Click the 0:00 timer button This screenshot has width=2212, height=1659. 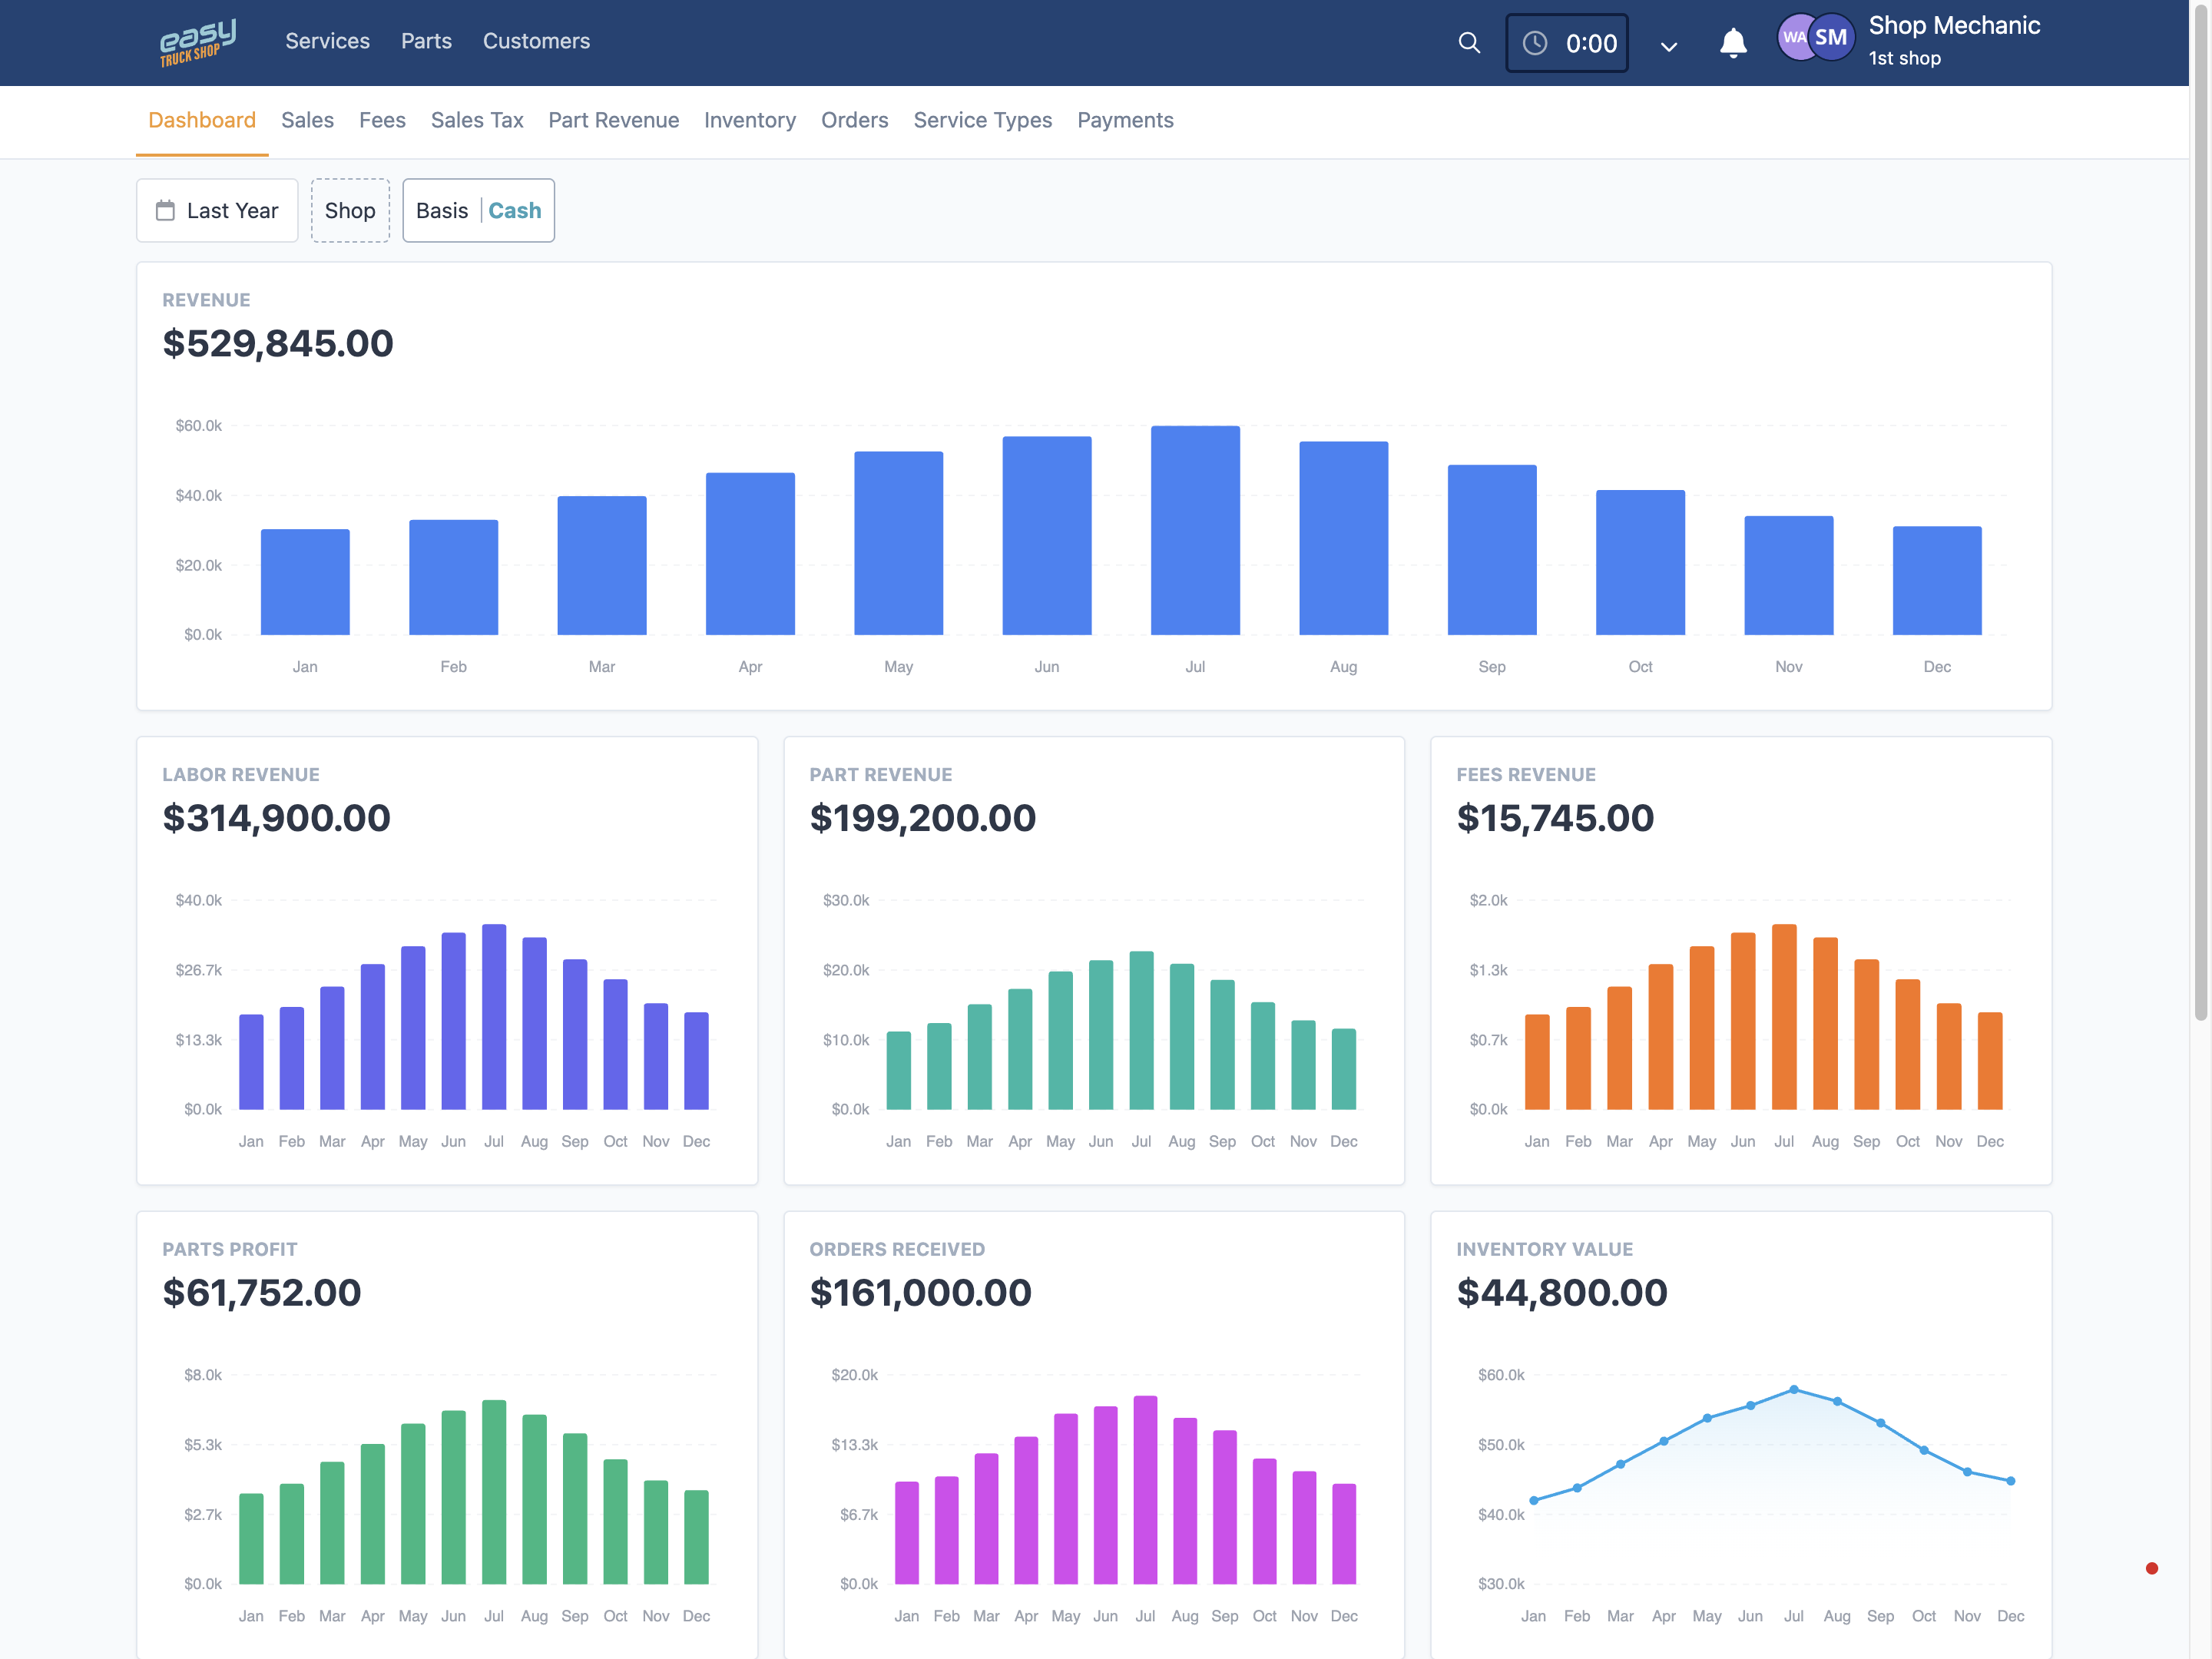(x=1566, y=43)
